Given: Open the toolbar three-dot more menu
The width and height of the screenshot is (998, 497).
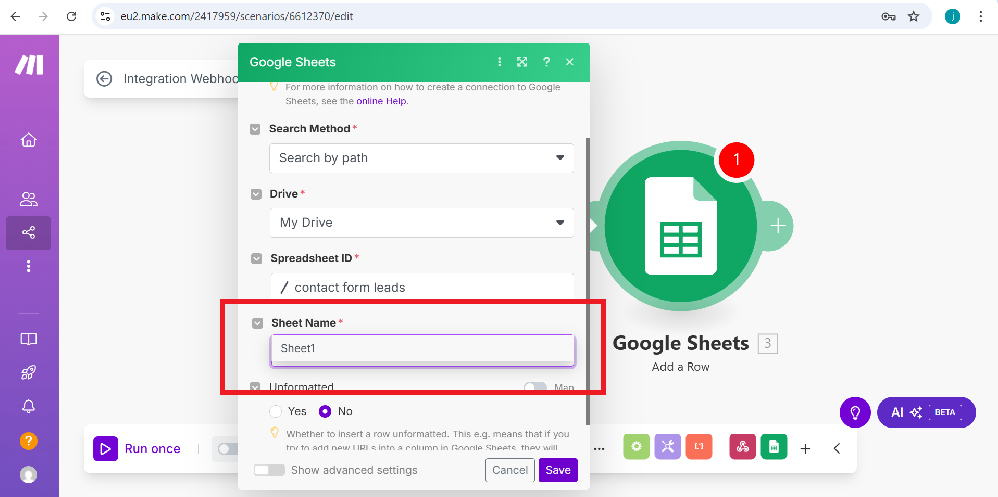Looking at the screenshot, I should (599, 449).
